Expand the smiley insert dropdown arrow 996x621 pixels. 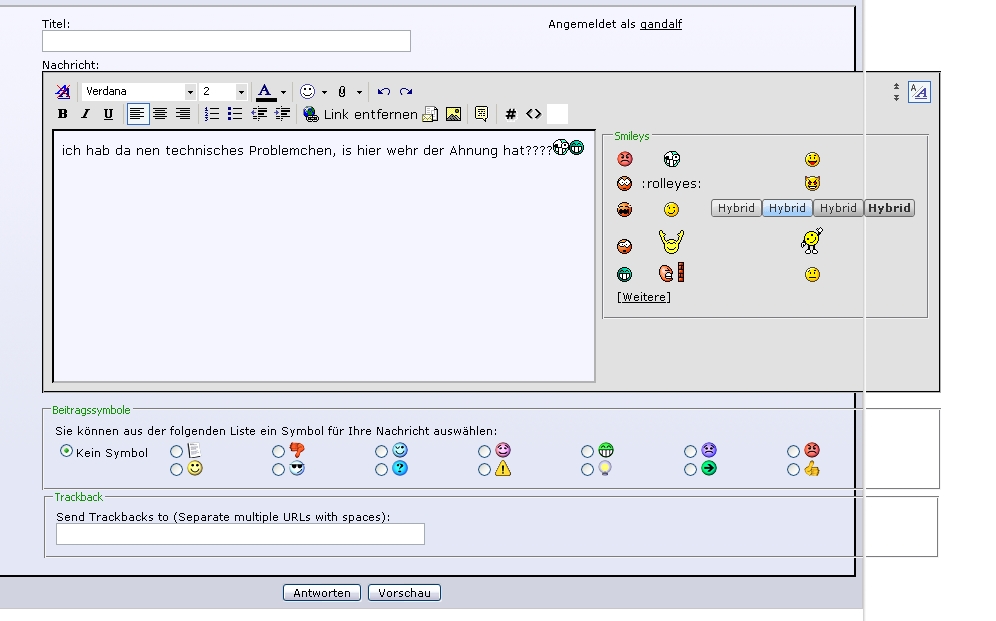pyautogui.click(x=324, y=92)
